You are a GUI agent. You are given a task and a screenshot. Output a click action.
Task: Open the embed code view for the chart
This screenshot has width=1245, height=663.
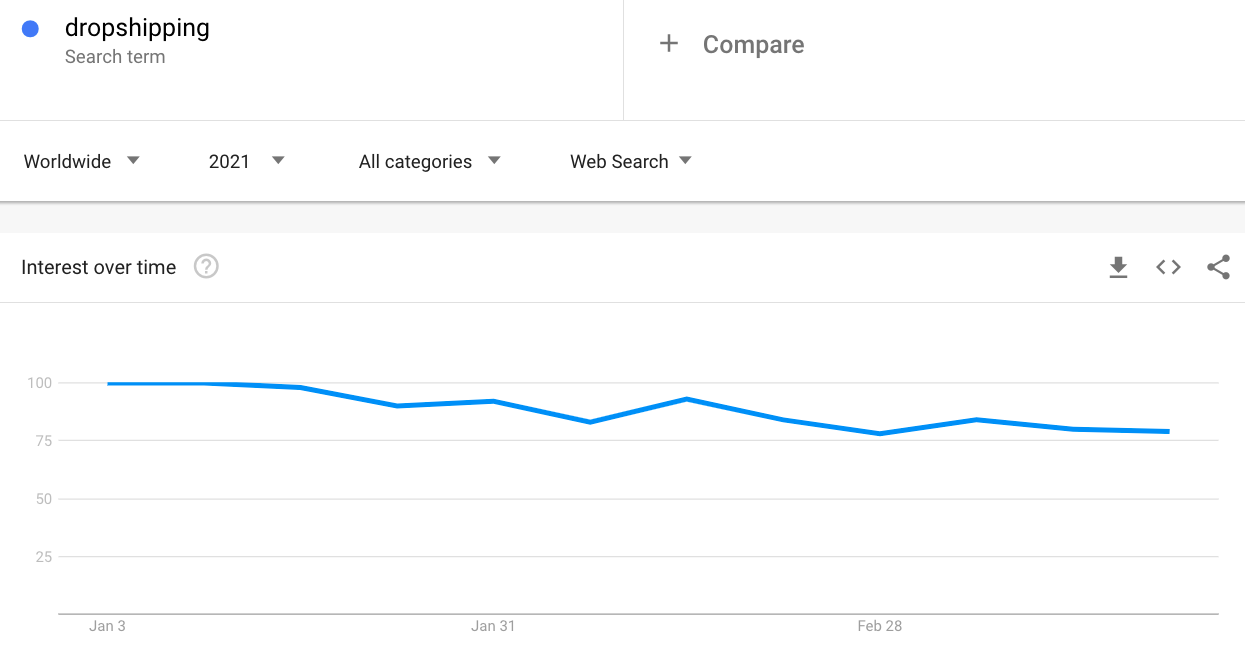coord(1167,267)
